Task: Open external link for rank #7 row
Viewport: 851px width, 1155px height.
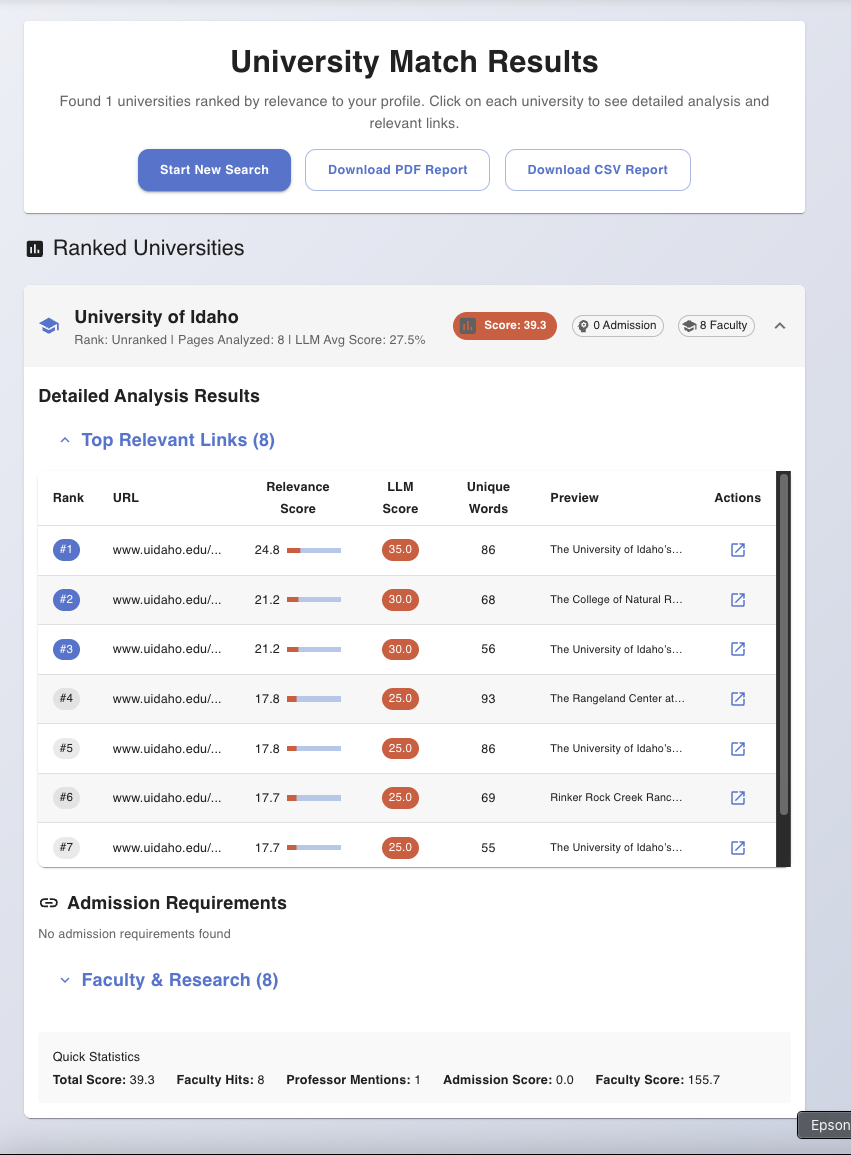Action: click(x=738, y=848)
